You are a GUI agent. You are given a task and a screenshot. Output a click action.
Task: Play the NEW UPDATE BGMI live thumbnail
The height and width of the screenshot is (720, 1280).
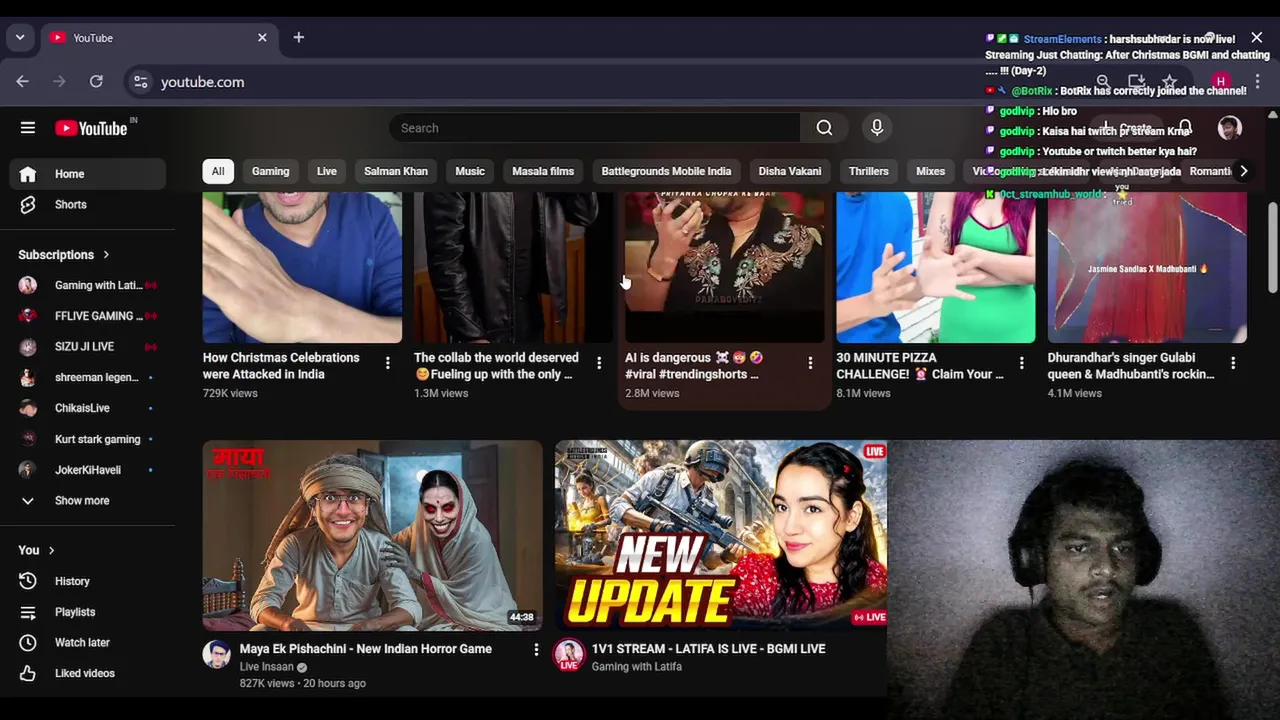pos(721,536)
